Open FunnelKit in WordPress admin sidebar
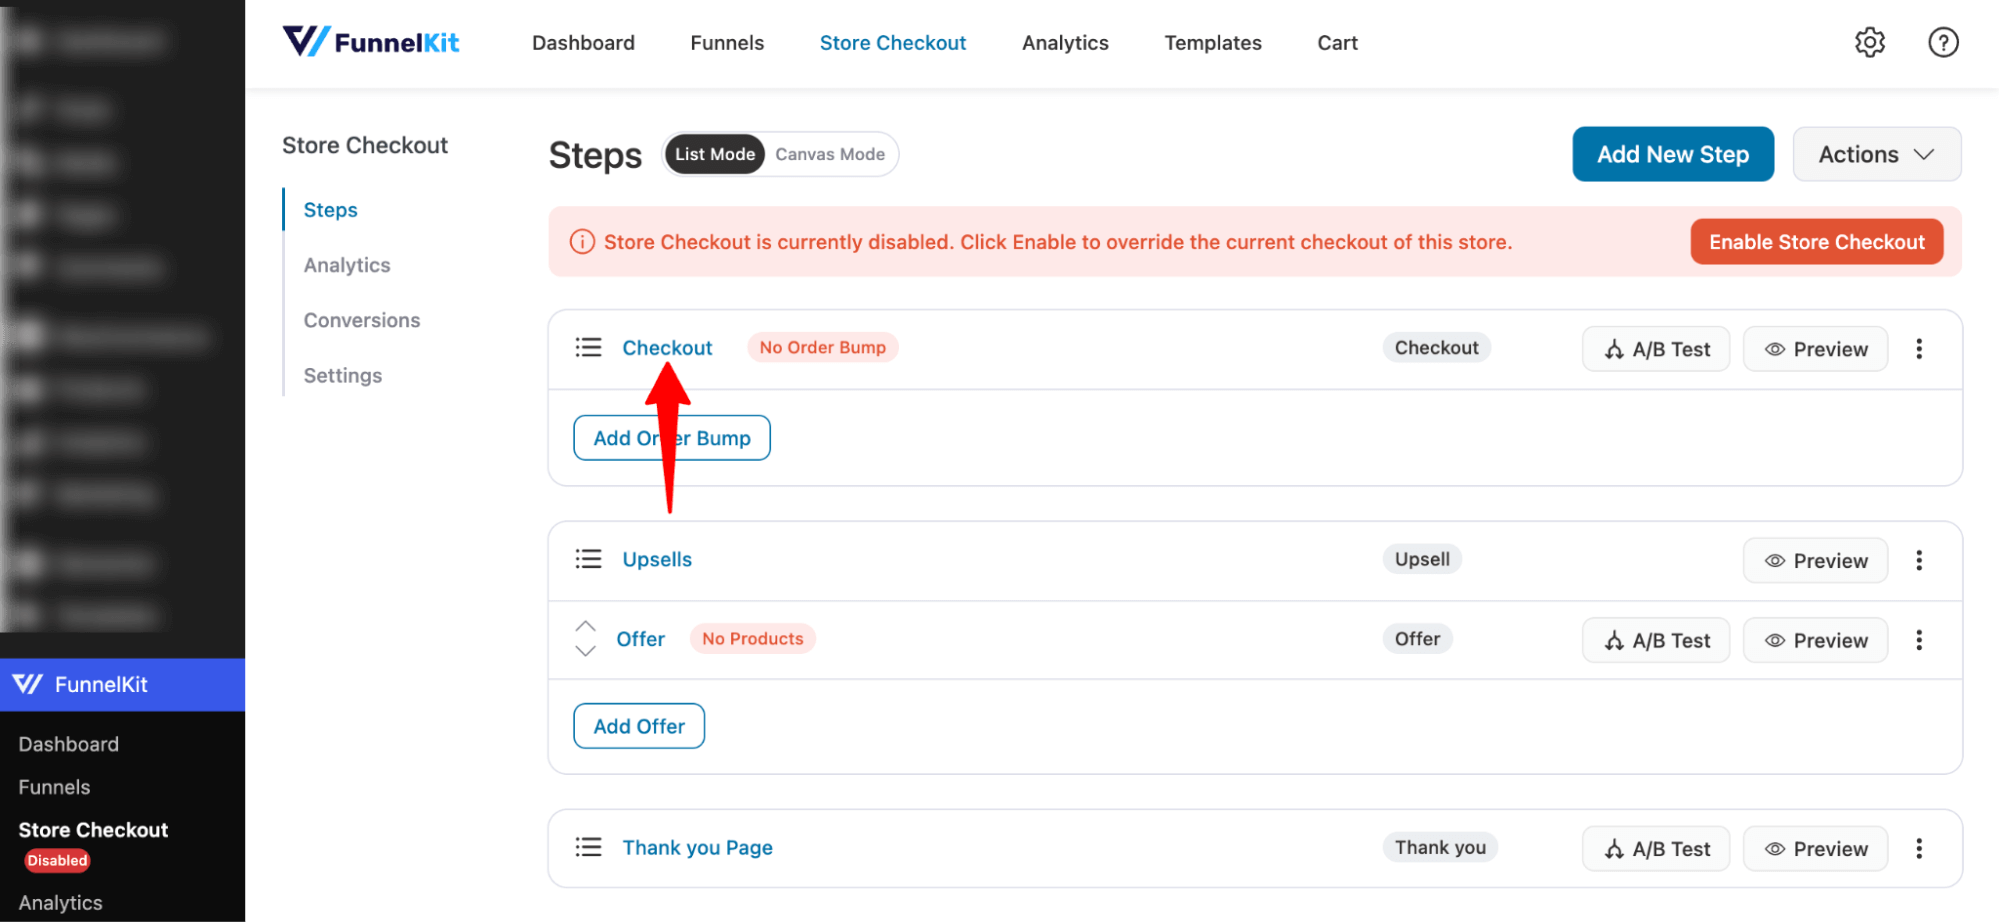This screenshot has height=923, width=1999. click(122, 685)
